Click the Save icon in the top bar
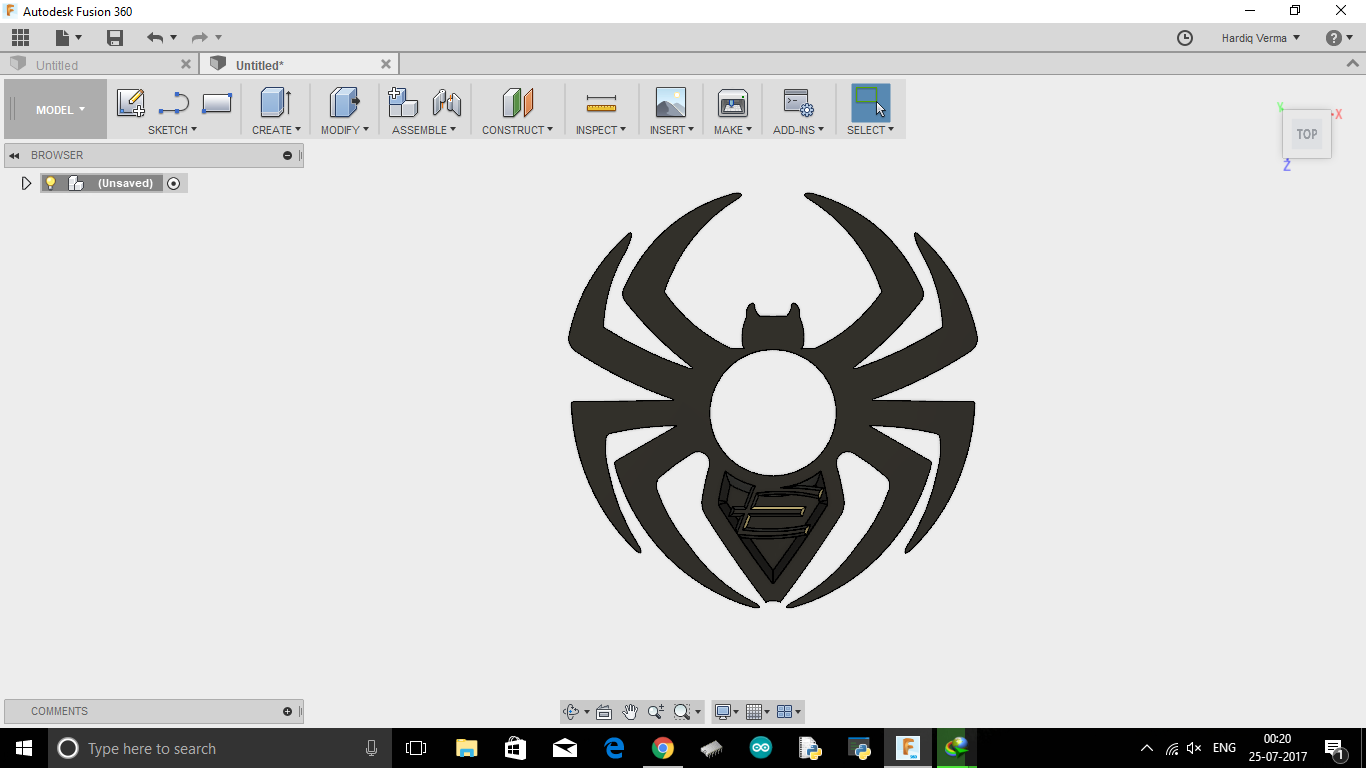Image resolution: width=1366 pixels, height=768 pixels. [115, 38]
